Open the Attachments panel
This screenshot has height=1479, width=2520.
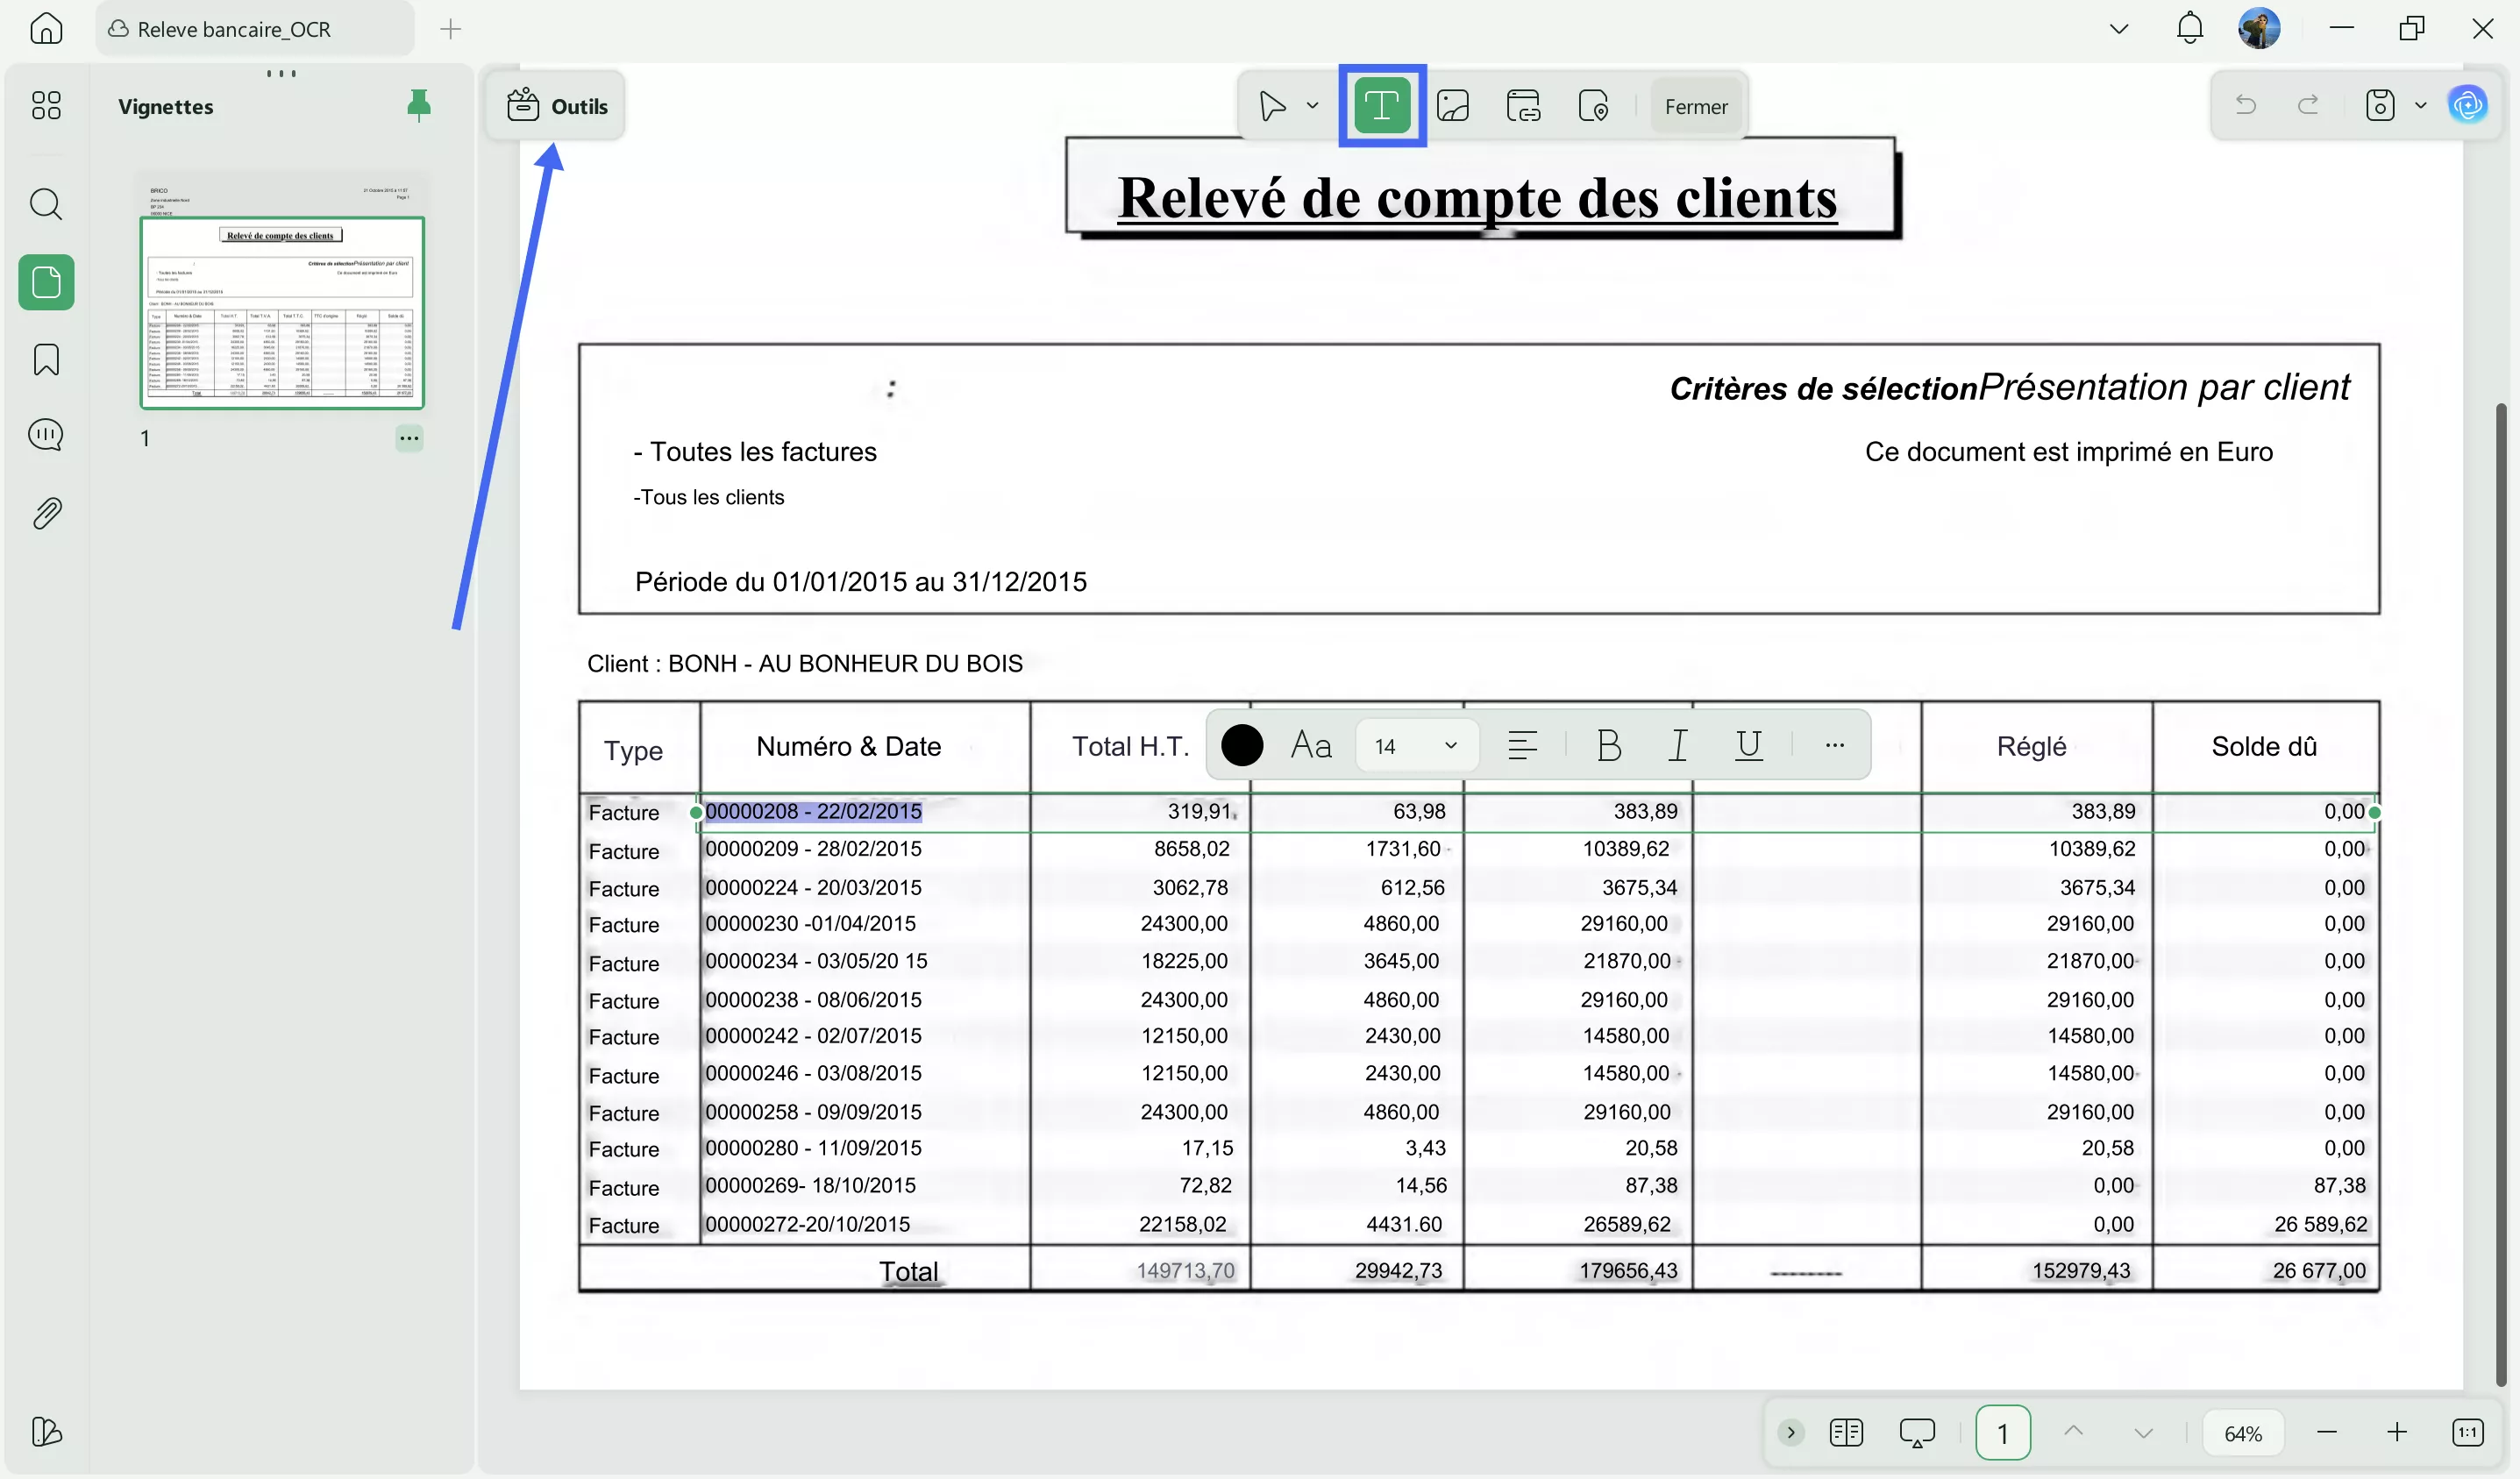(x=46, y=513)
